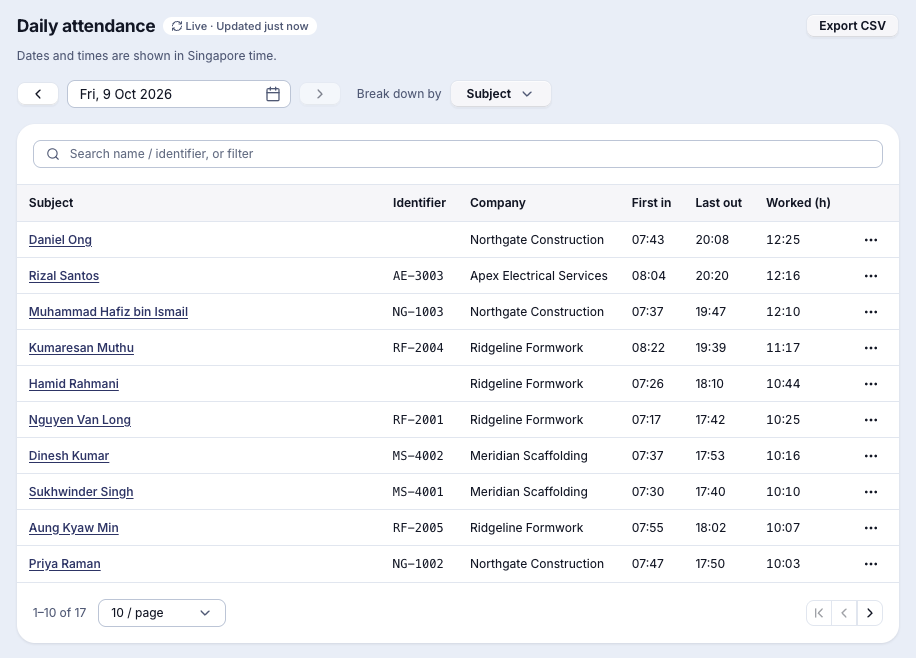Click identifier MS-4002
This screenshot has height=658, width=916.
coord(418,456)
